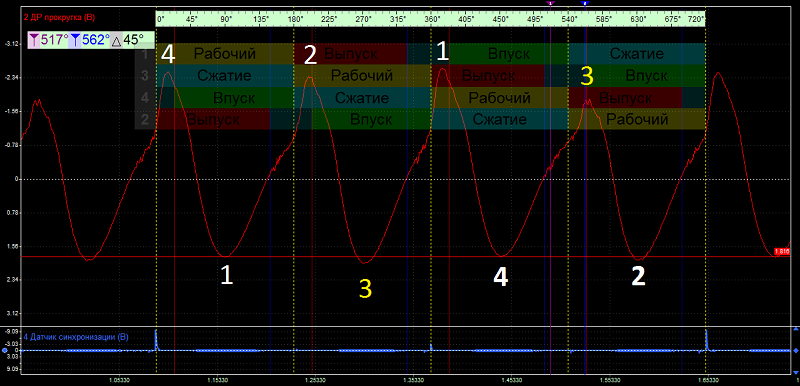Viewport: 800px width, 386px height.
Task: Select the purple marker handle above the ruler
Action: pyautogui.click(x=550, y=3)
